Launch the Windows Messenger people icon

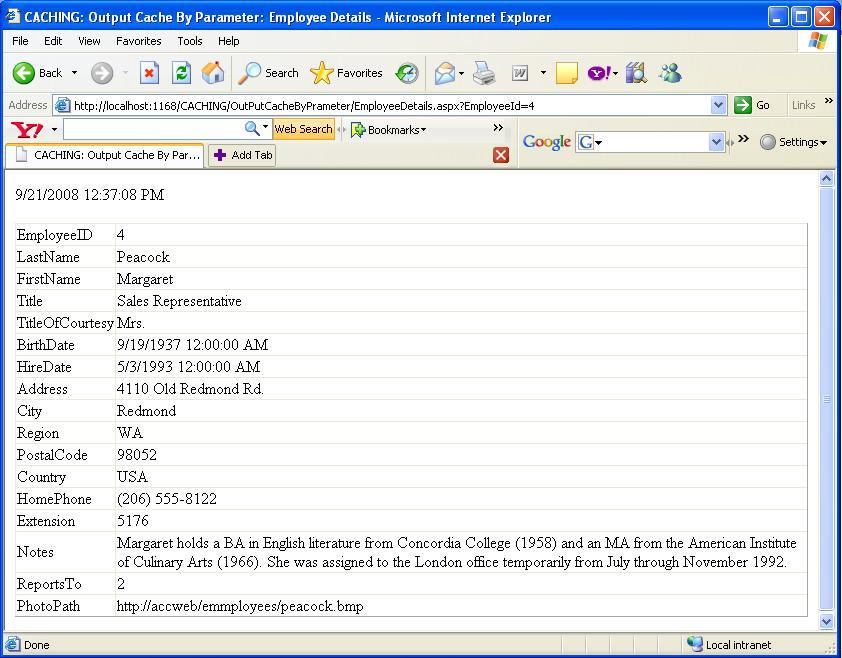[670, 73]
